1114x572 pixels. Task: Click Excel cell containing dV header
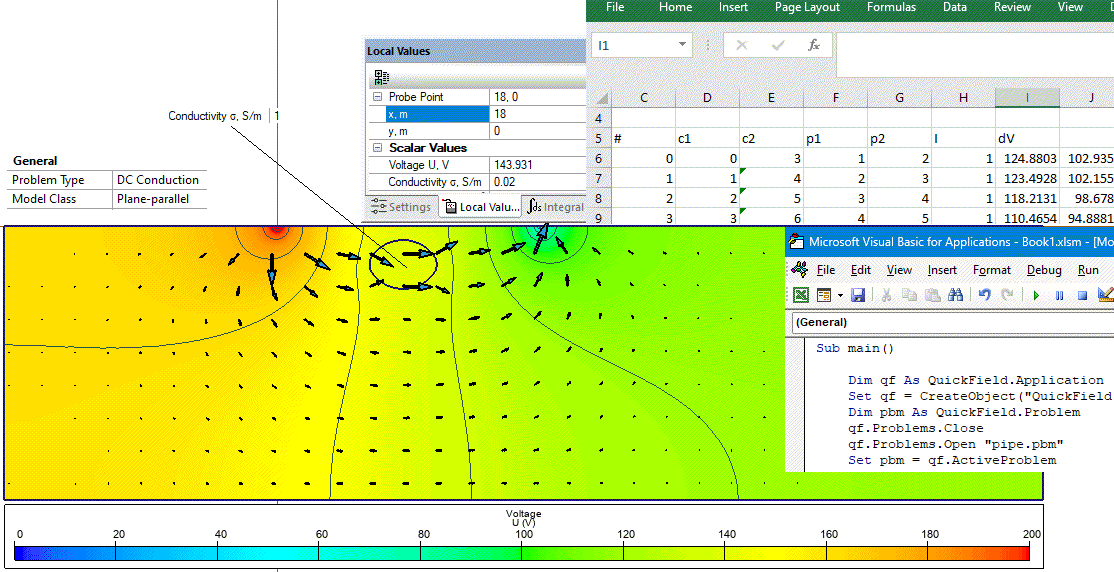pos(1027,139)
